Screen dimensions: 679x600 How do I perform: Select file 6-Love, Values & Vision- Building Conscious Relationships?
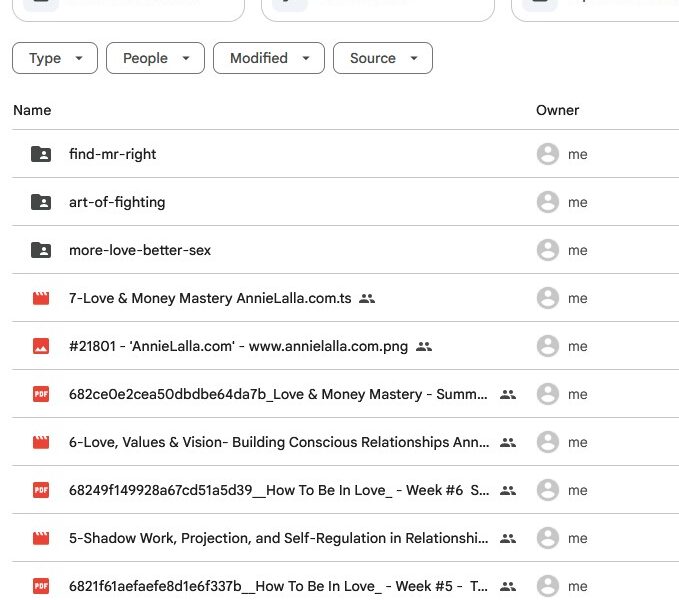(x=279, y=442)
